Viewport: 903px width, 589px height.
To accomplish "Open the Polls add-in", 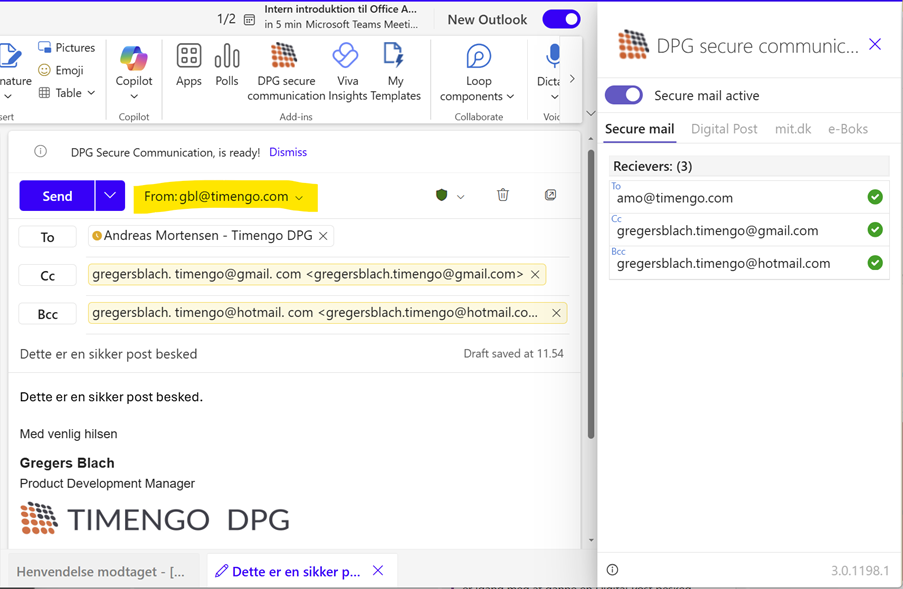I will pos(227,66).
